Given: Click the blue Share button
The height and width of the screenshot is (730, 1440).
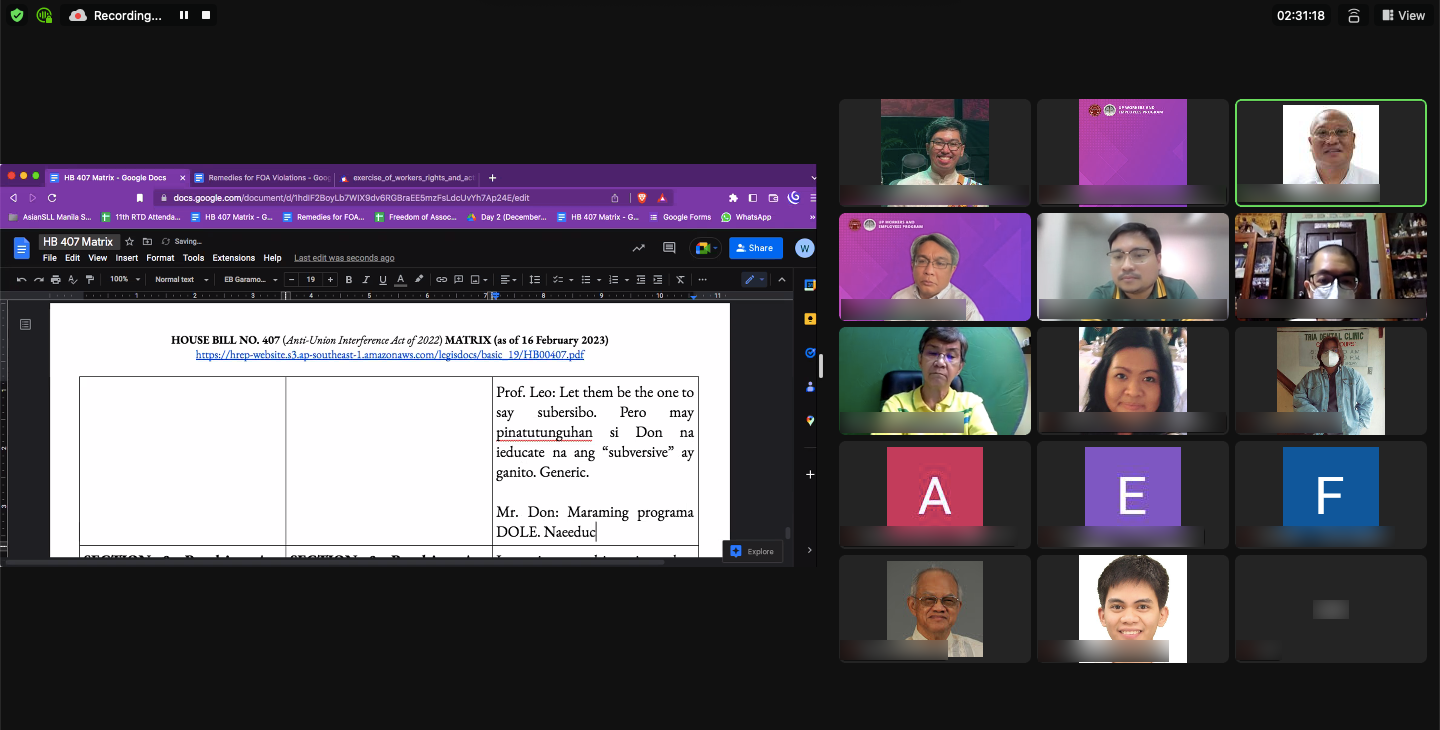Looking at the screenshot, I should pos(755,248).
